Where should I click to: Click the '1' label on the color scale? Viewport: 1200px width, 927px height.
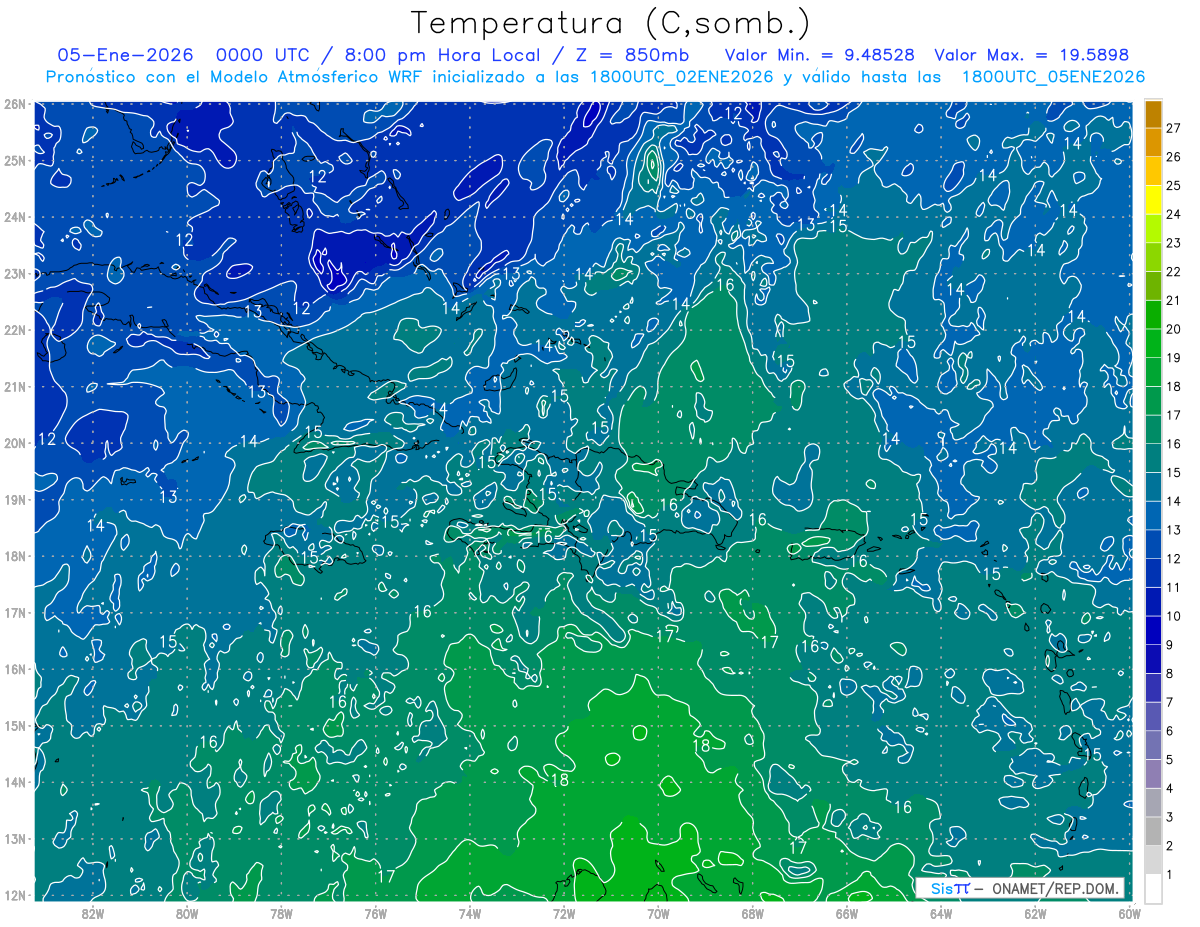[x=1170, y=876]
